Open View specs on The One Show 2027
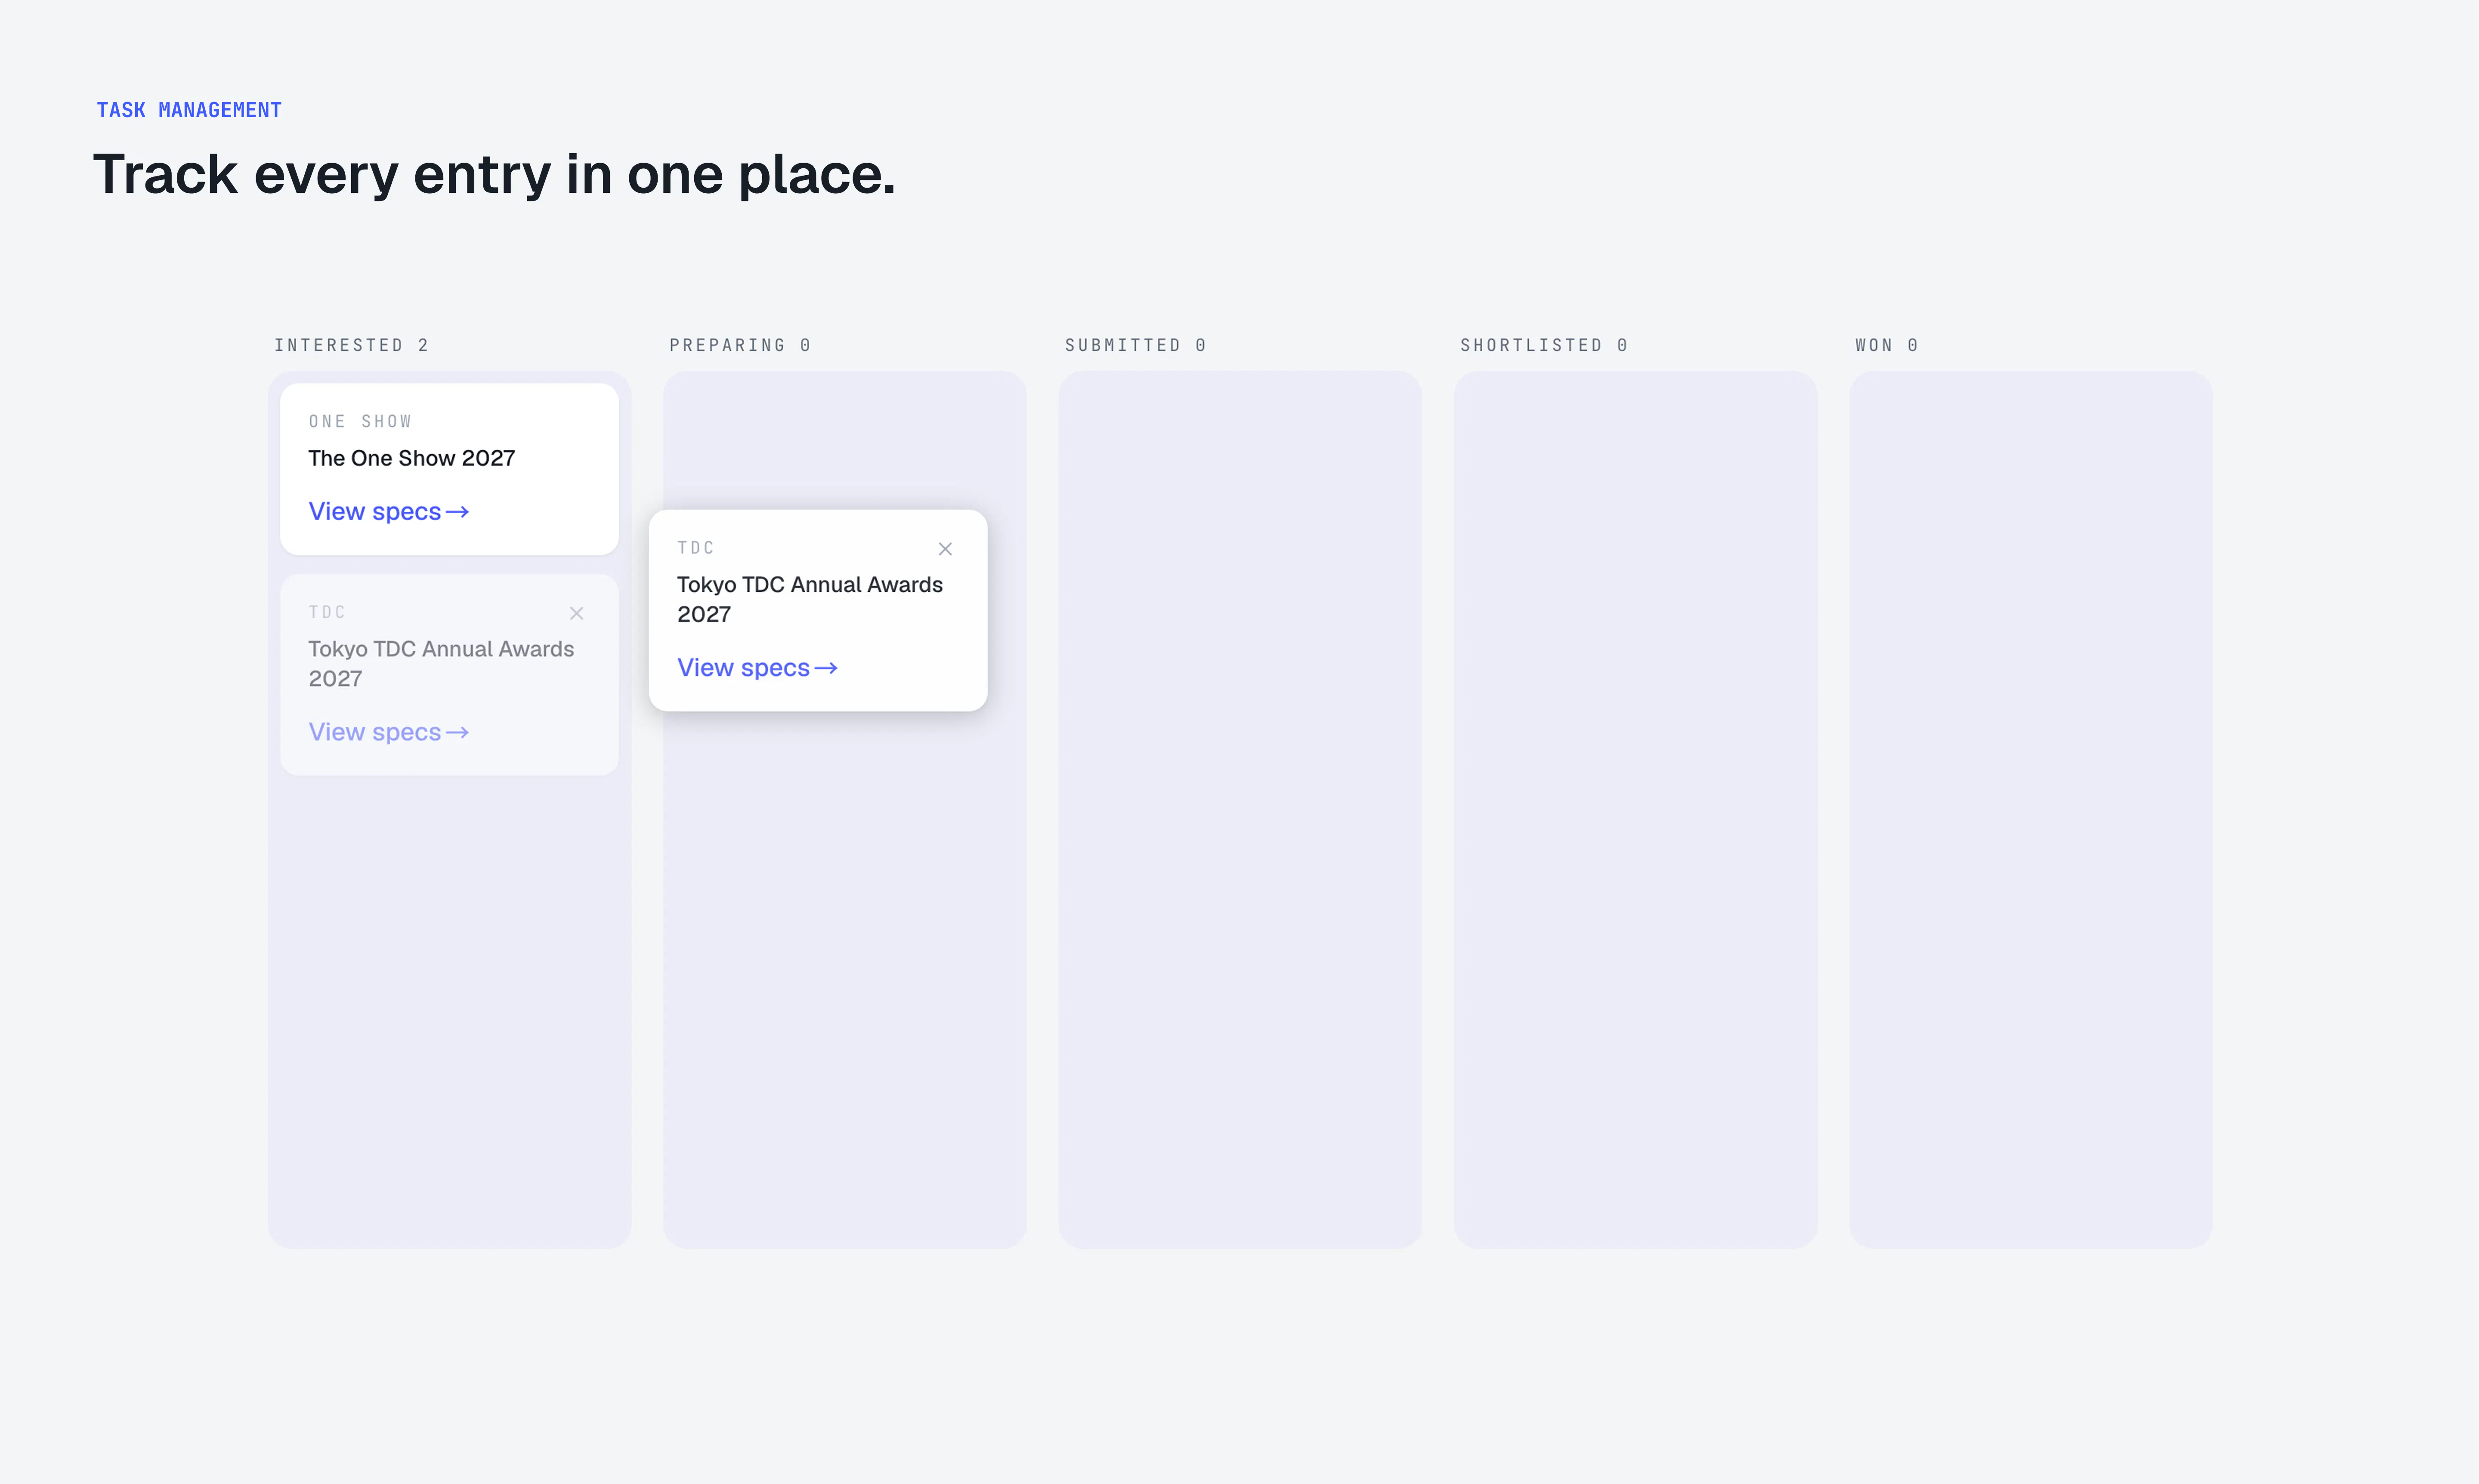The width and height of the screenshot is (2479, 1484). (388, 512)
